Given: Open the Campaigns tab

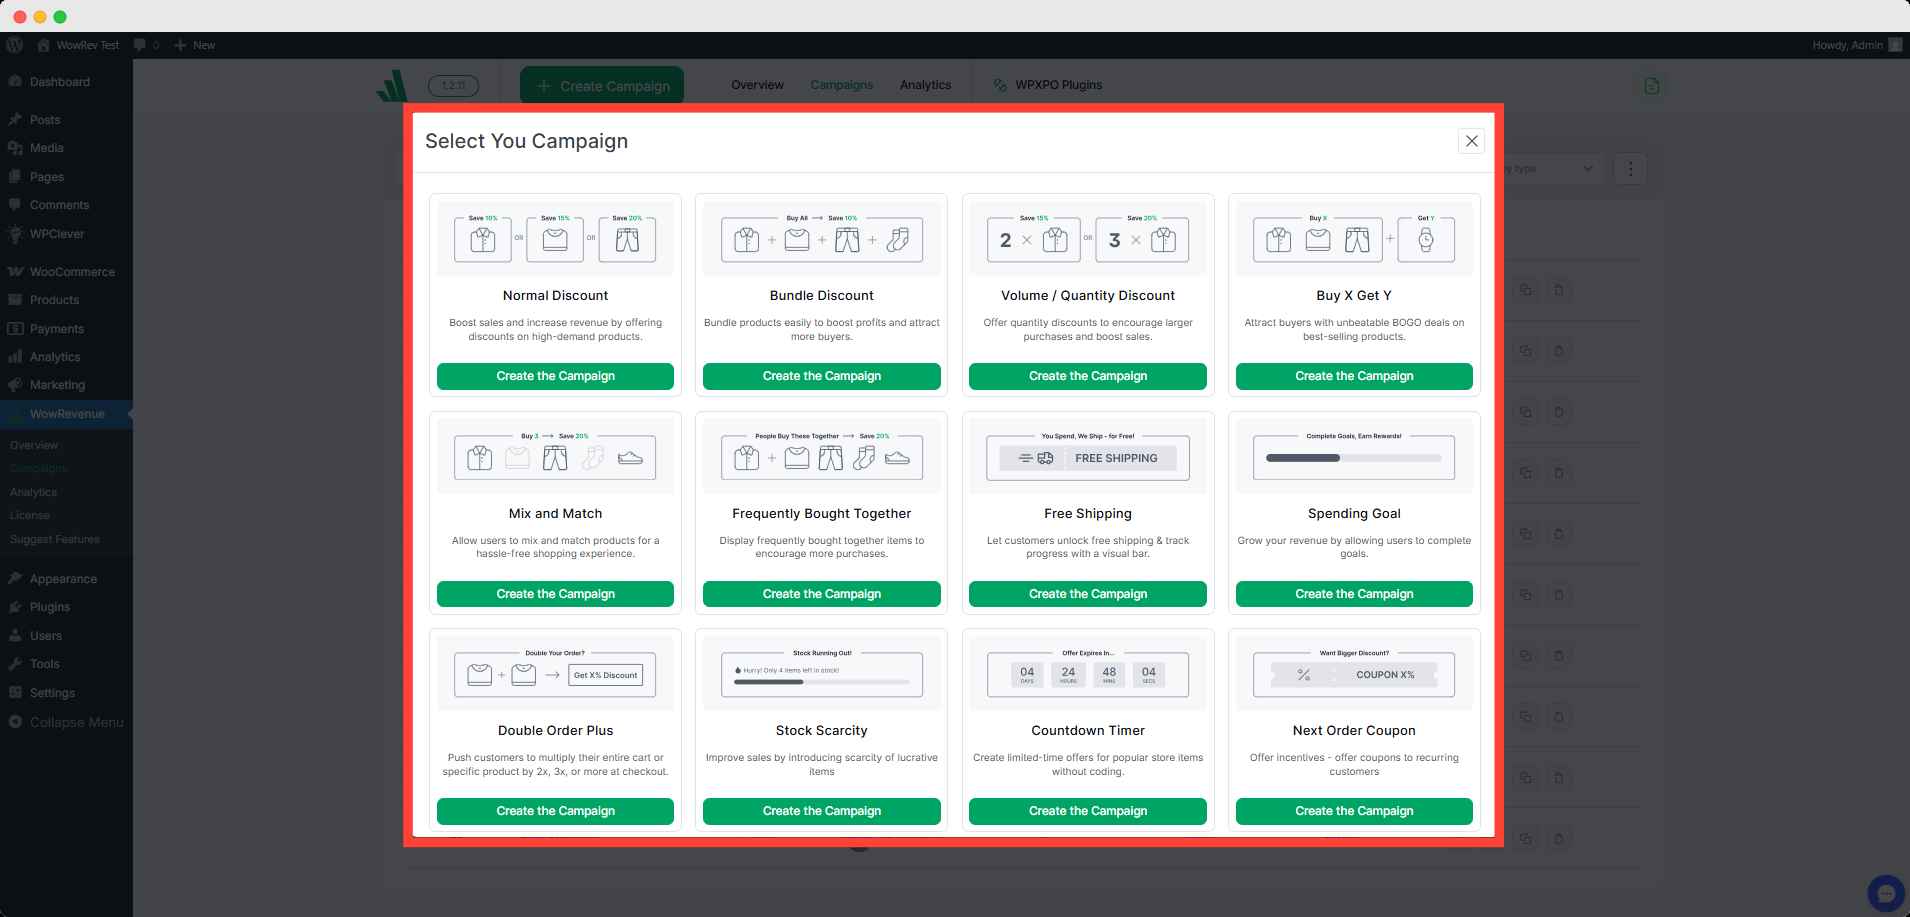Looking at the screenshot, I should tap(841, 85).
